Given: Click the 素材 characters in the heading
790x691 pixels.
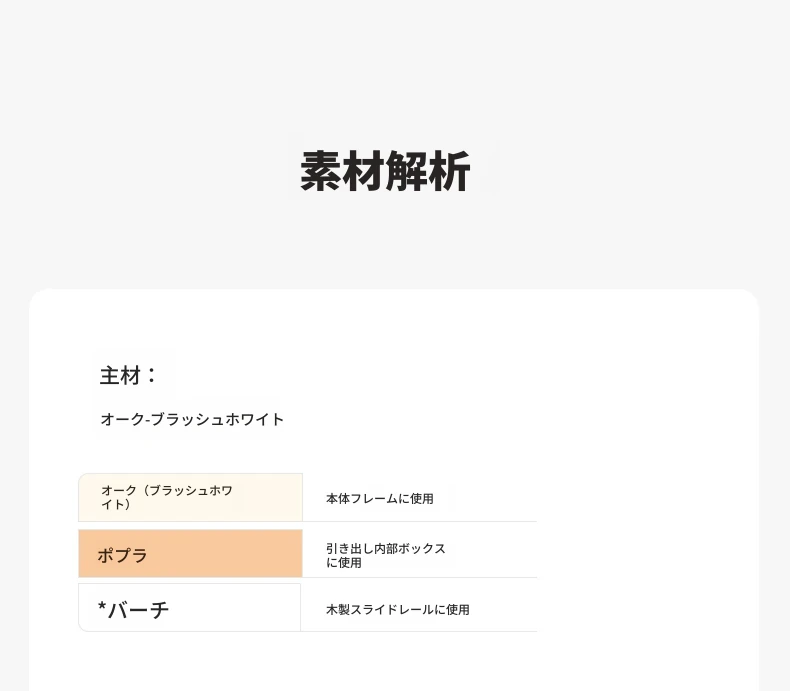Looking at the screenshot, I should (x=343, y=171).
